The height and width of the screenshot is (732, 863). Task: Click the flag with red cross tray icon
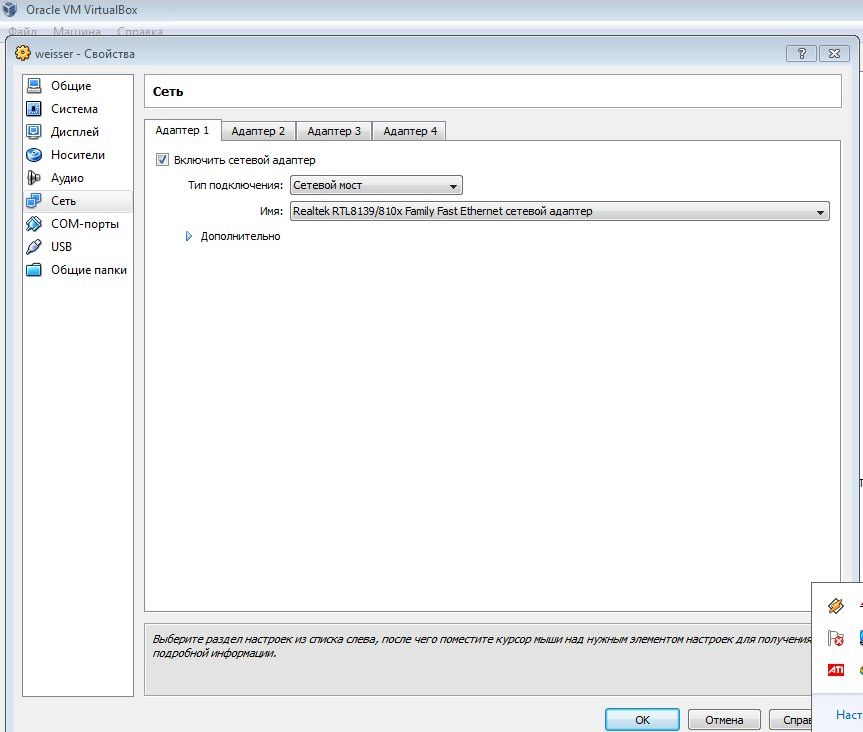click(x=835, y=638)
